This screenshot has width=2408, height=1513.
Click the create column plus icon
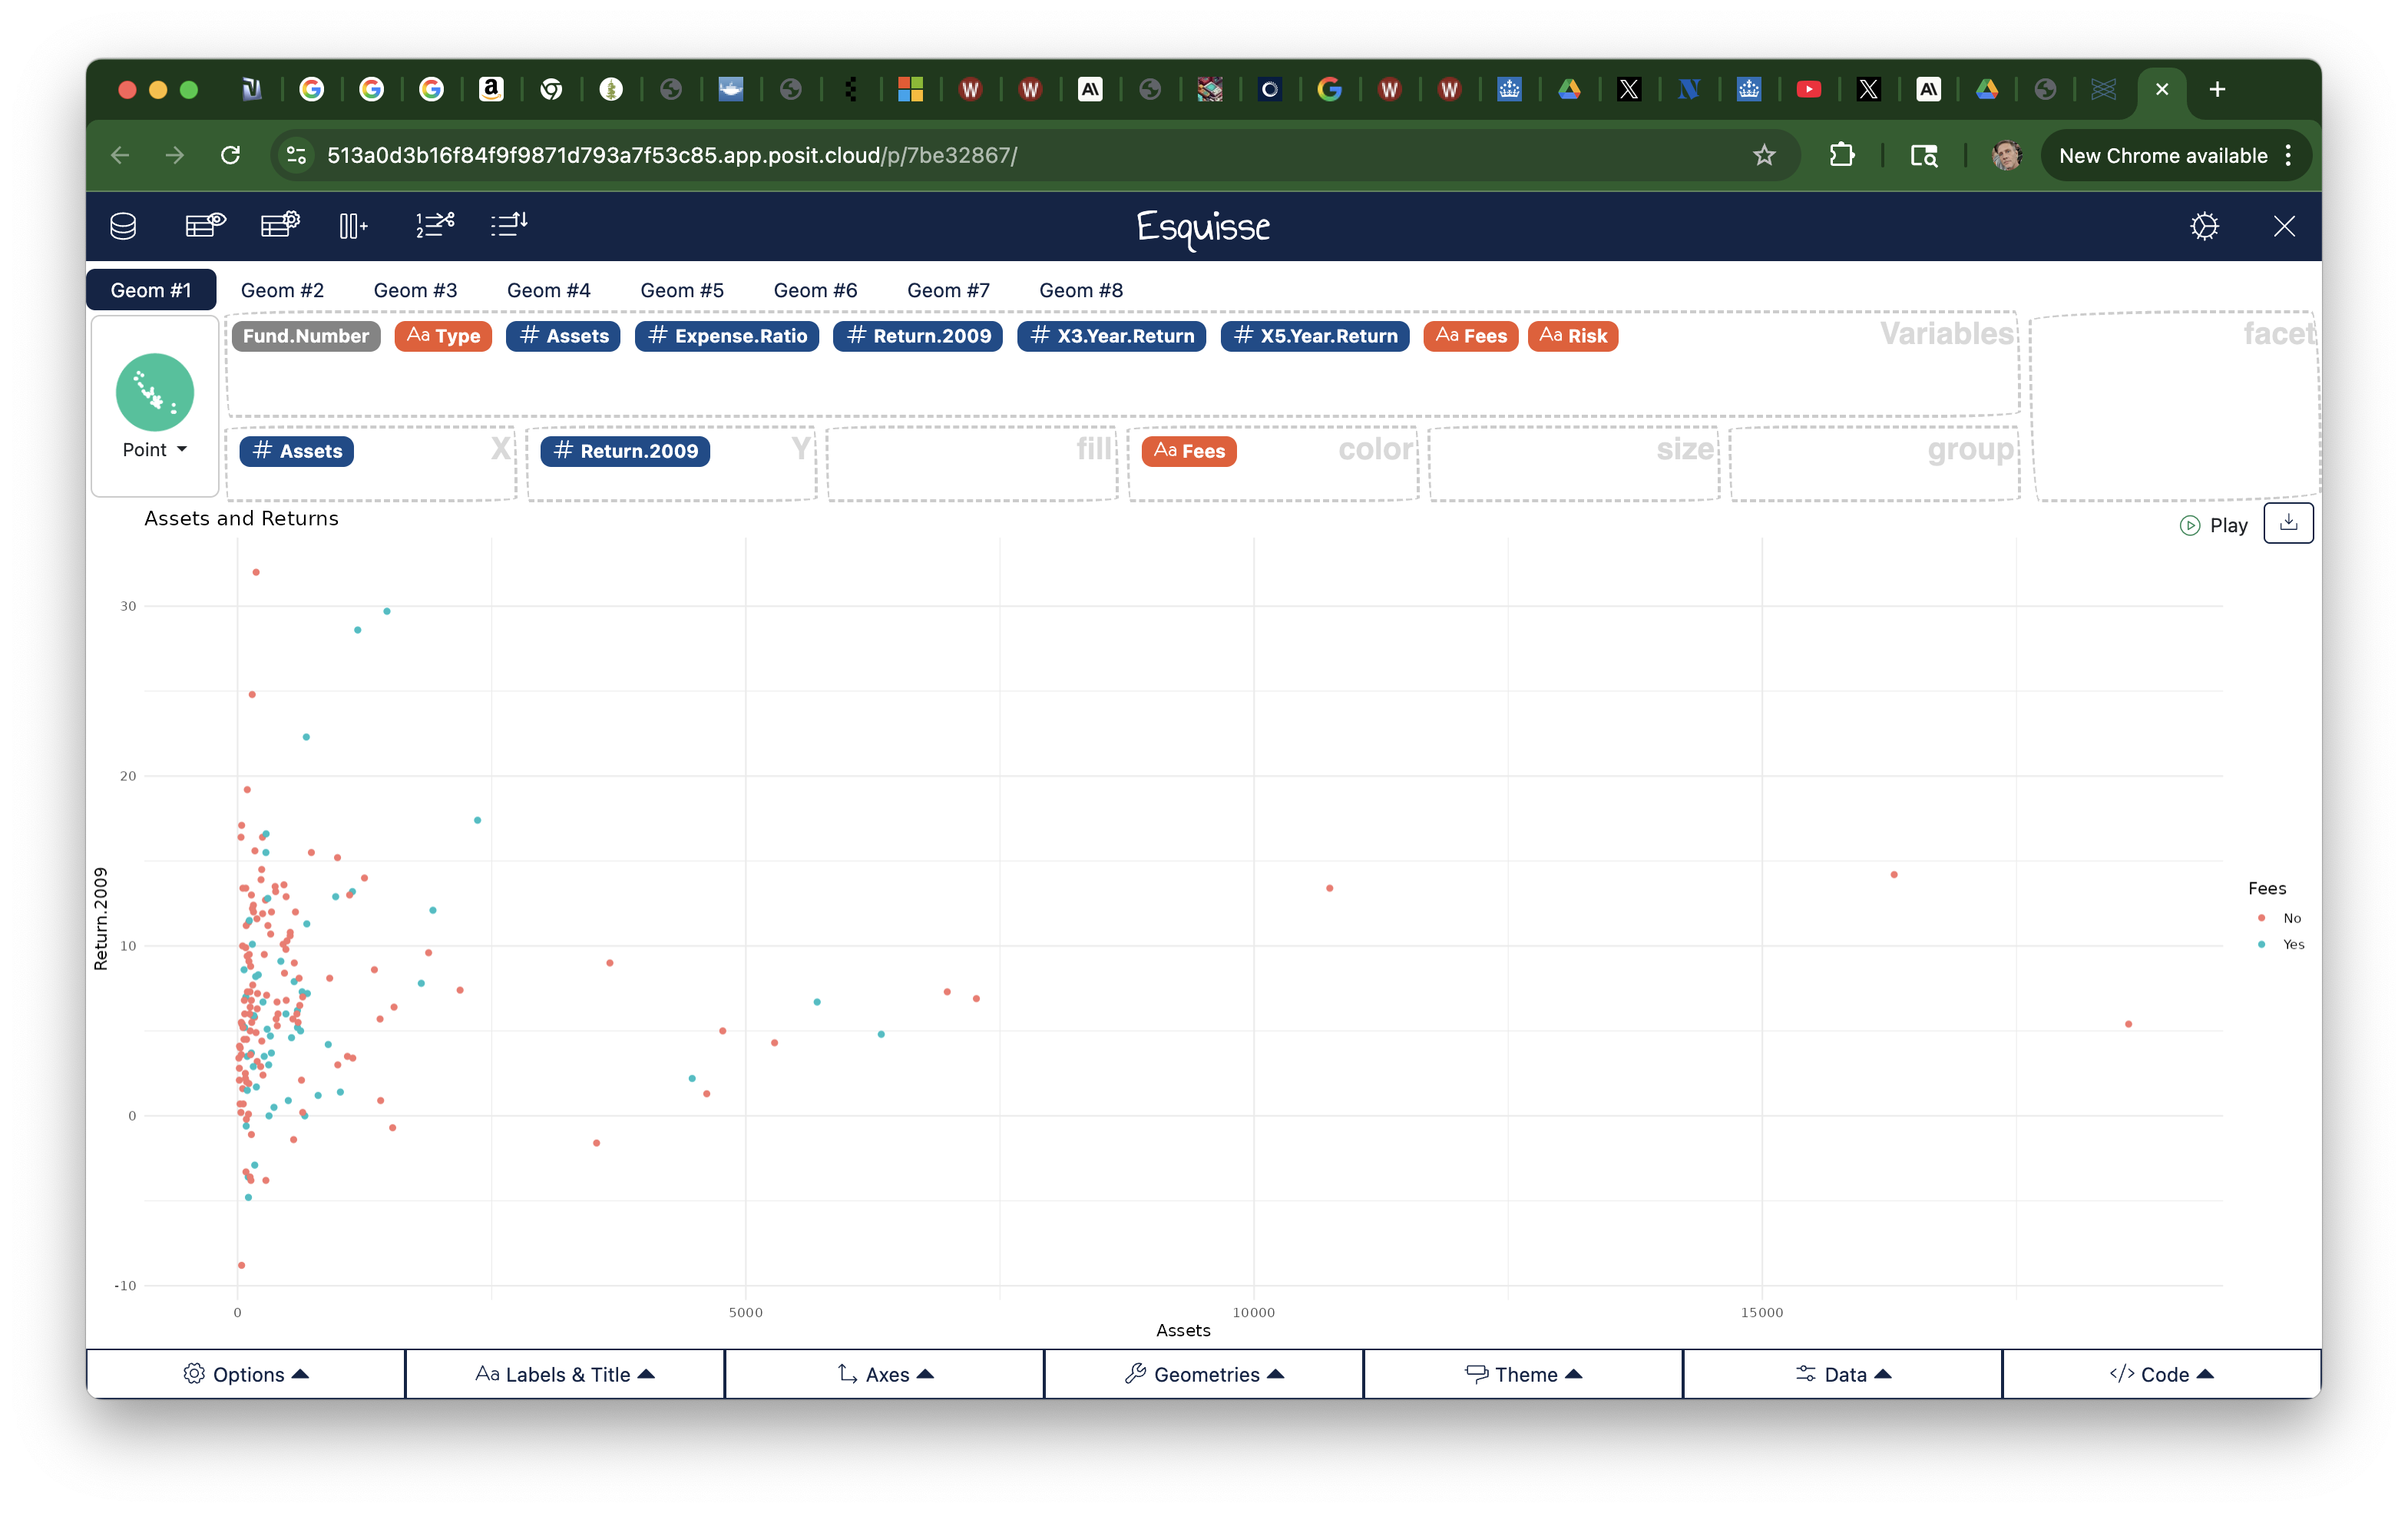[353, 226]
